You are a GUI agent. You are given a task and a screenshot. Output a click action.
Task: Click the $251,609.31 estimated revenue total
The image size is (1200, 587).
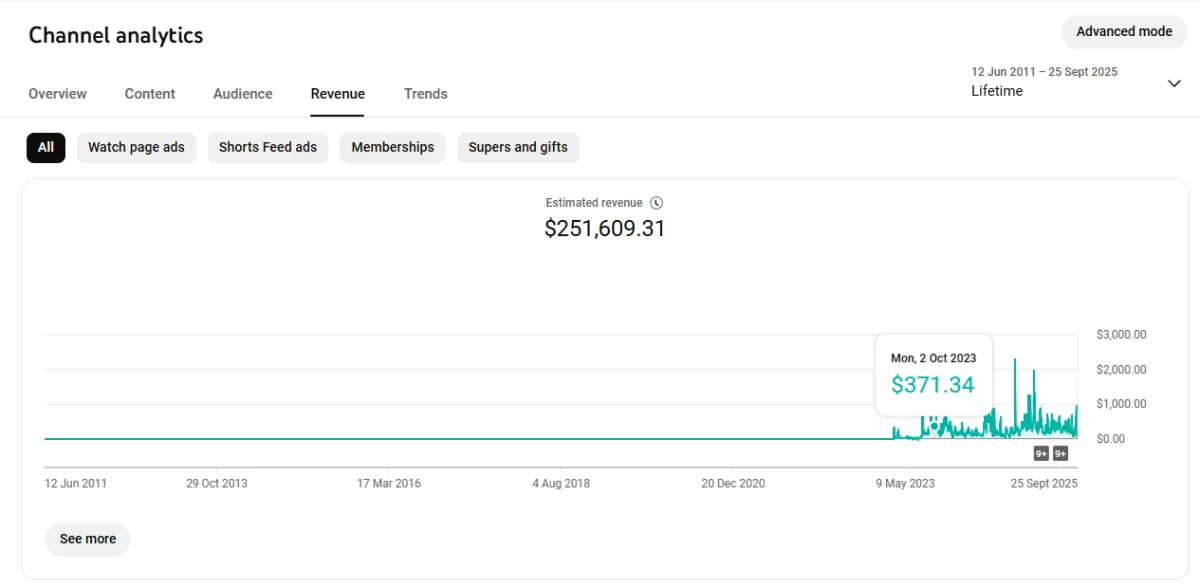tap(605, 229)
